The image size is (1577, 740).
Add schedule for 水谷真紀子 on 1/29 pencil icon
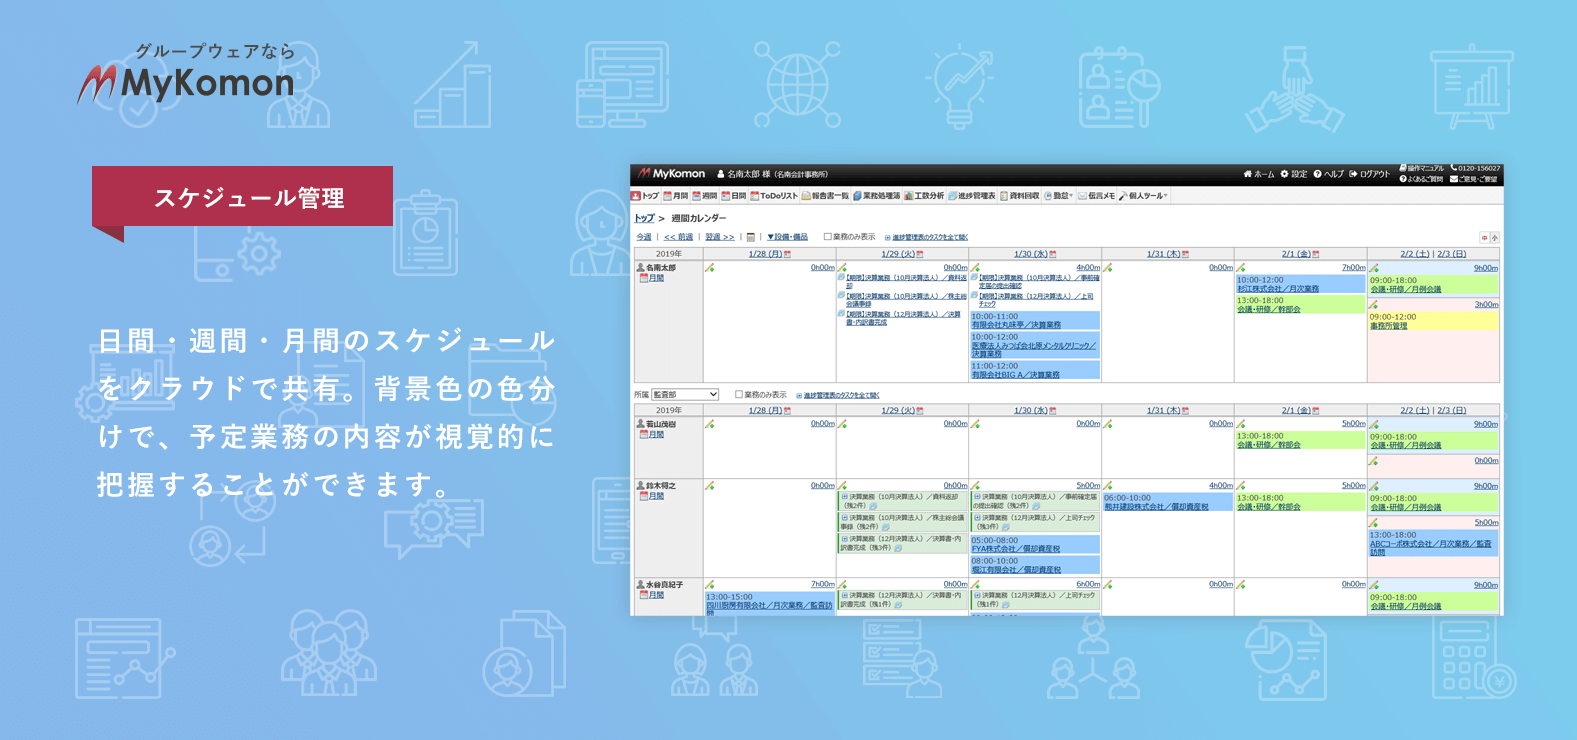tap(842, 584)
